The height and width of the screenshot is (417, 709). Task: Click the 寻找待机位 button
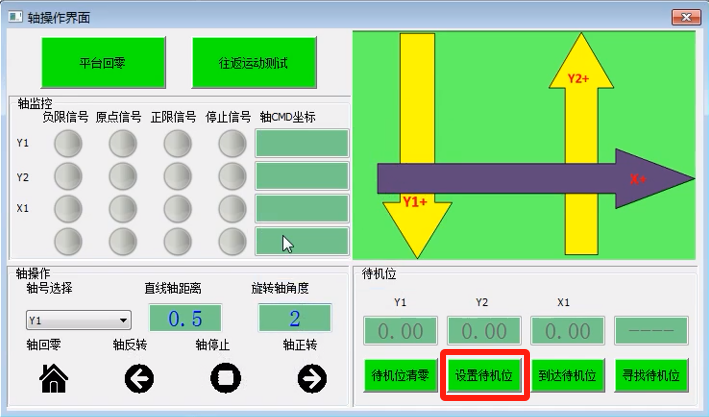coord(651,376)
